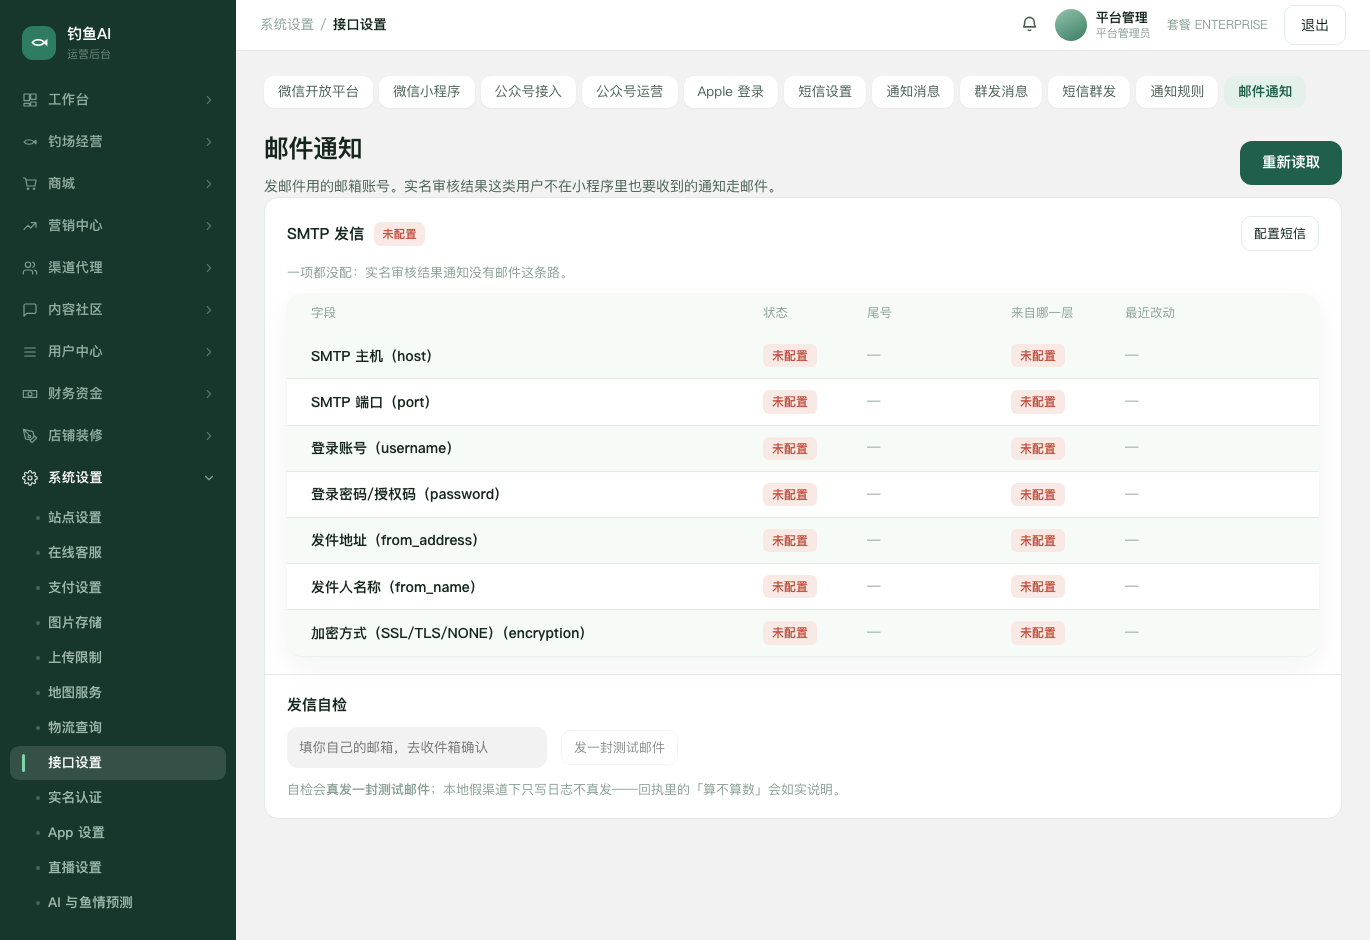Click the 内容社区 chat bubble icon
Image resolution: width=1370 pixels, height=940 pixels.
[x=30, y=310]
